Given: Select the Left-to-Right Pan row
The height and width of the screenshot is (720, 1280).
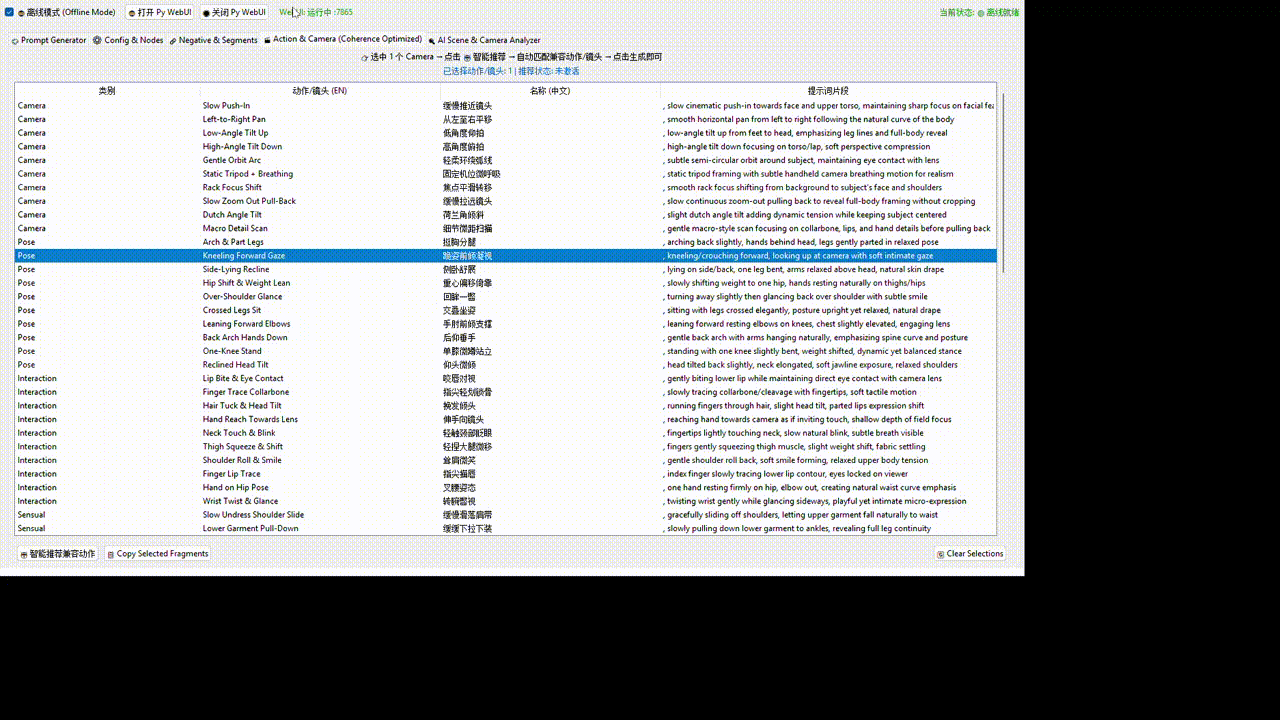Looking at the screenshot, I should [x=506, y=119].
